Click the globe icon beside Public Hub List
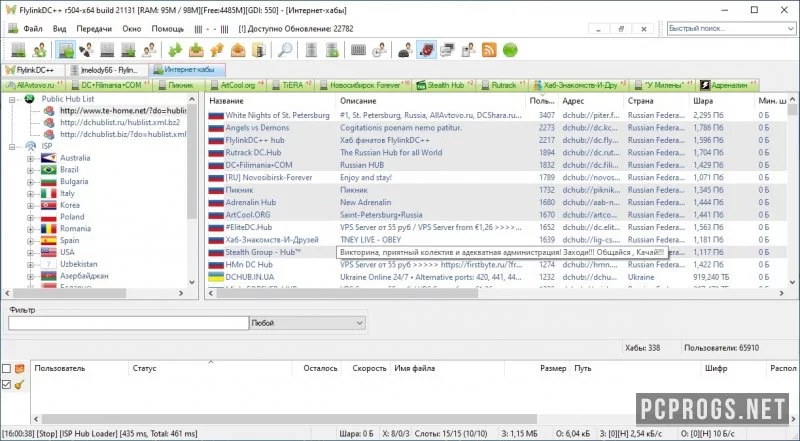The image size is (800, 441). click(x=30, y=99)
